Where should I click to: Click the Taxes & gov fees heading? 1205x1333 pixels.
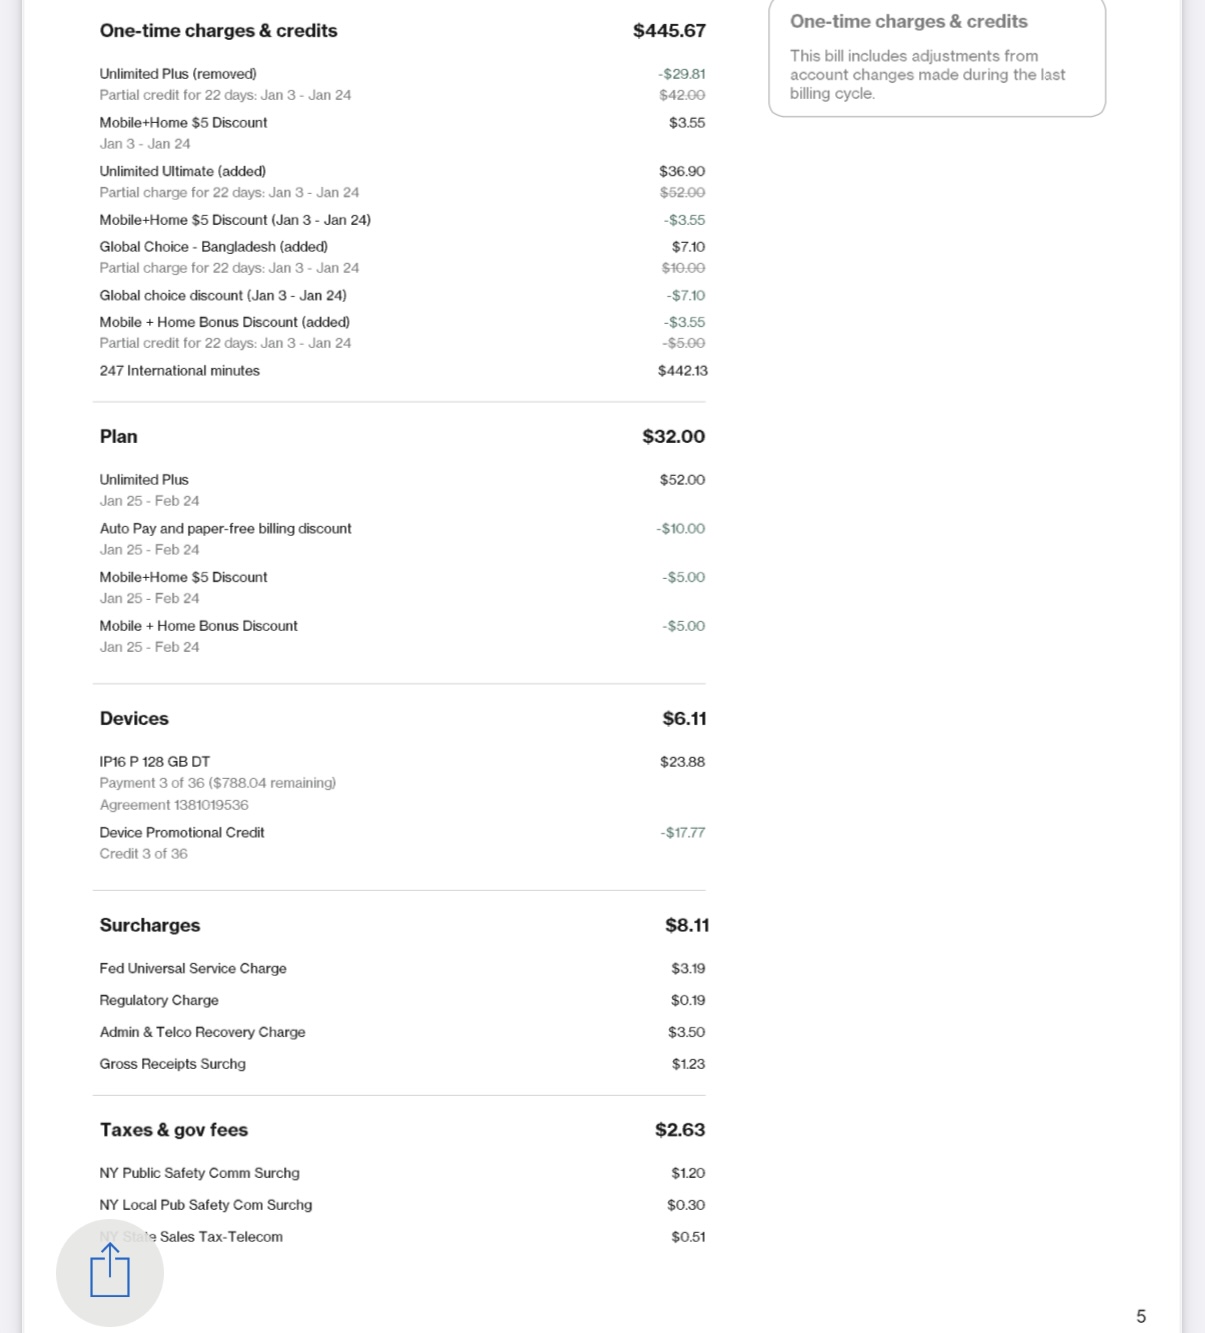tap(174, 1130)
